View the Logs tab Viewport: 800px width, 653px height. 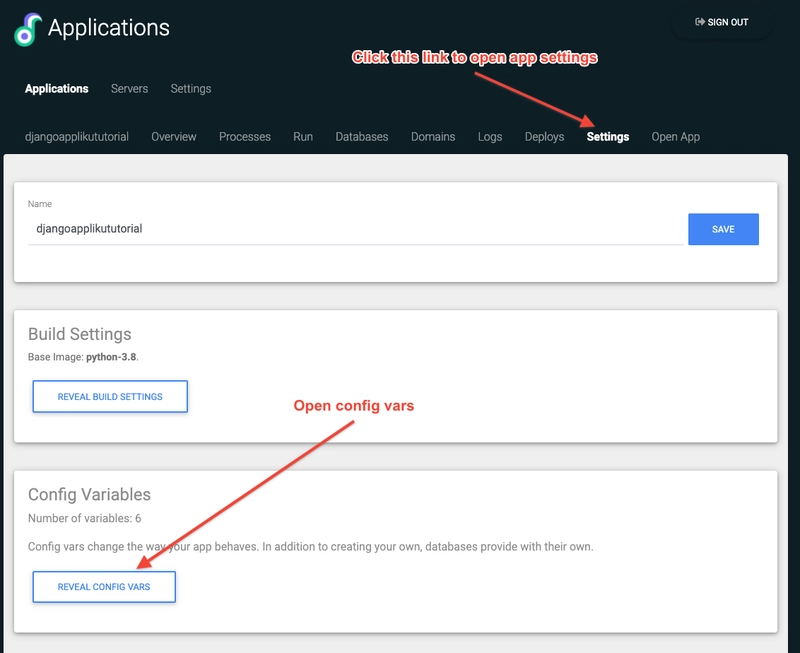click(490, 137)
